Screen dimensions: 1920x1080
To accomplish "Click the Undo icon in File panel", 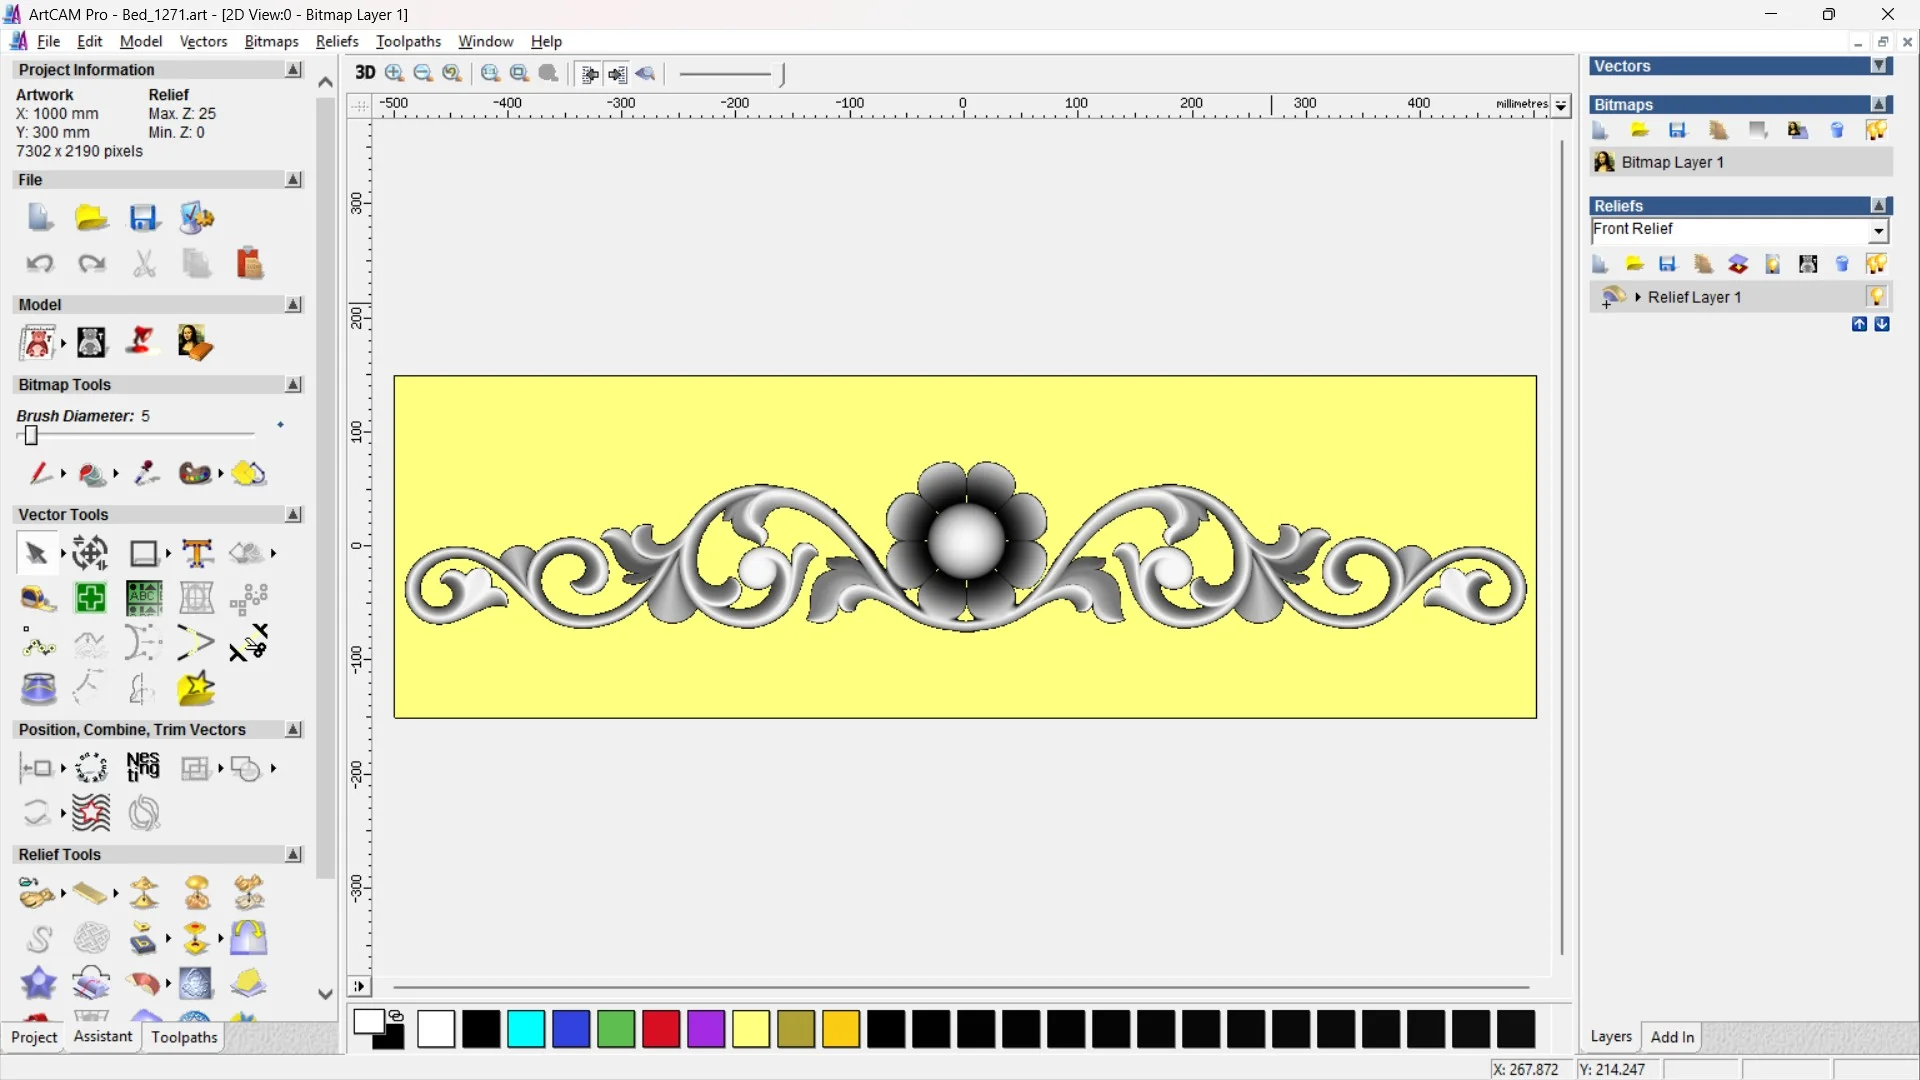I will [x=39, y=264].
